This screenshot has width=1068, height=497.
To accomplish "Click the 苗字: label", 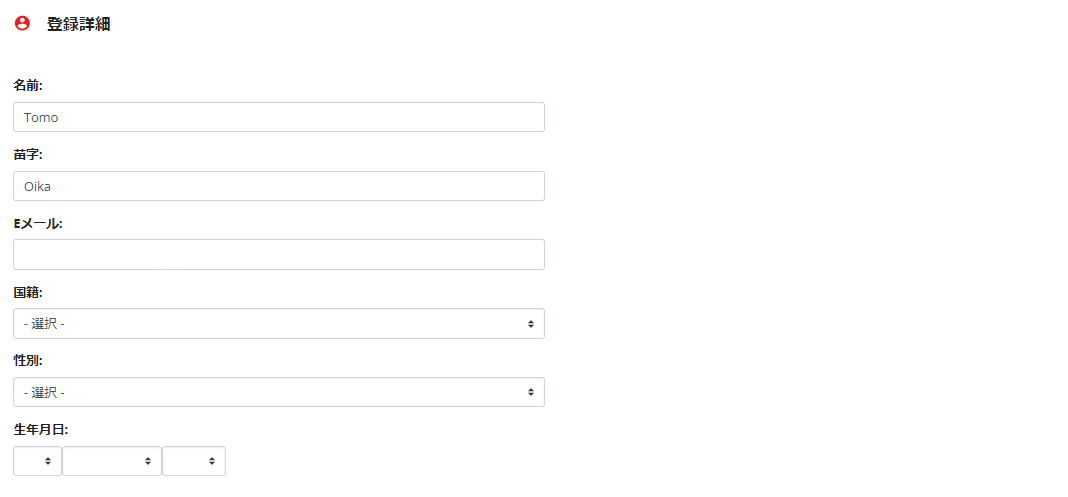I will [x=28, y=155].
